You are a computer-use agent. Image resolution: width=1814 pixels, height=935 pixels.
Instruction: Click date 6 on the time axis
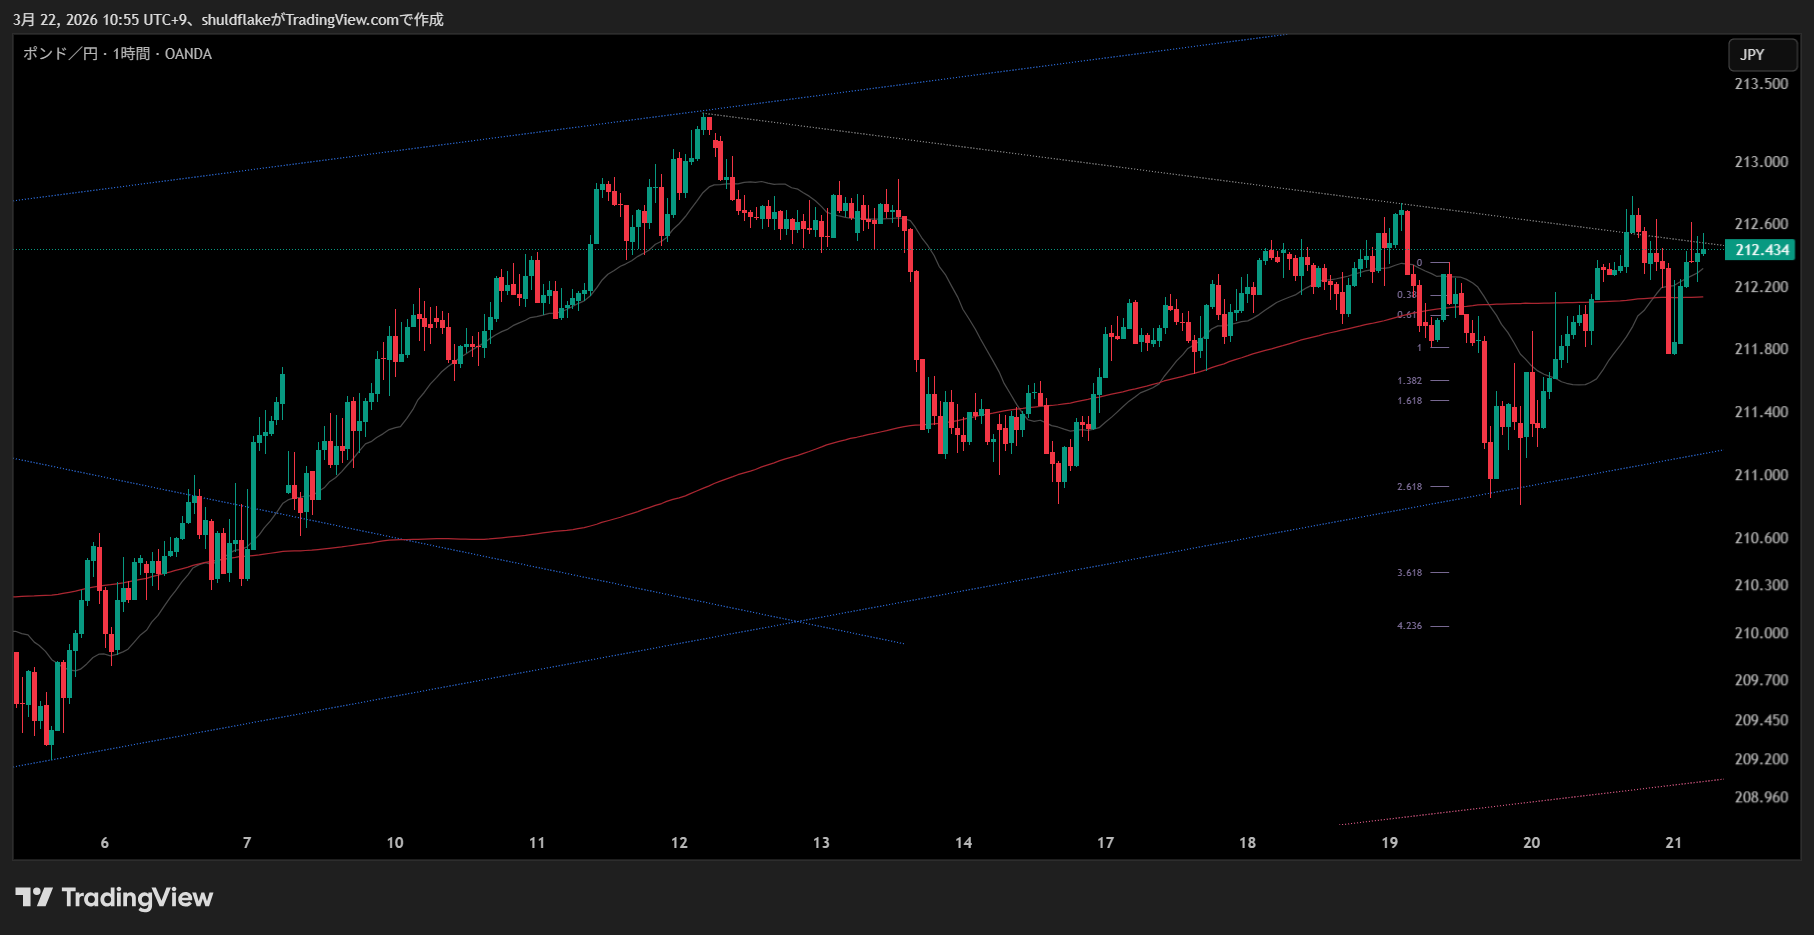pos(105,843)
